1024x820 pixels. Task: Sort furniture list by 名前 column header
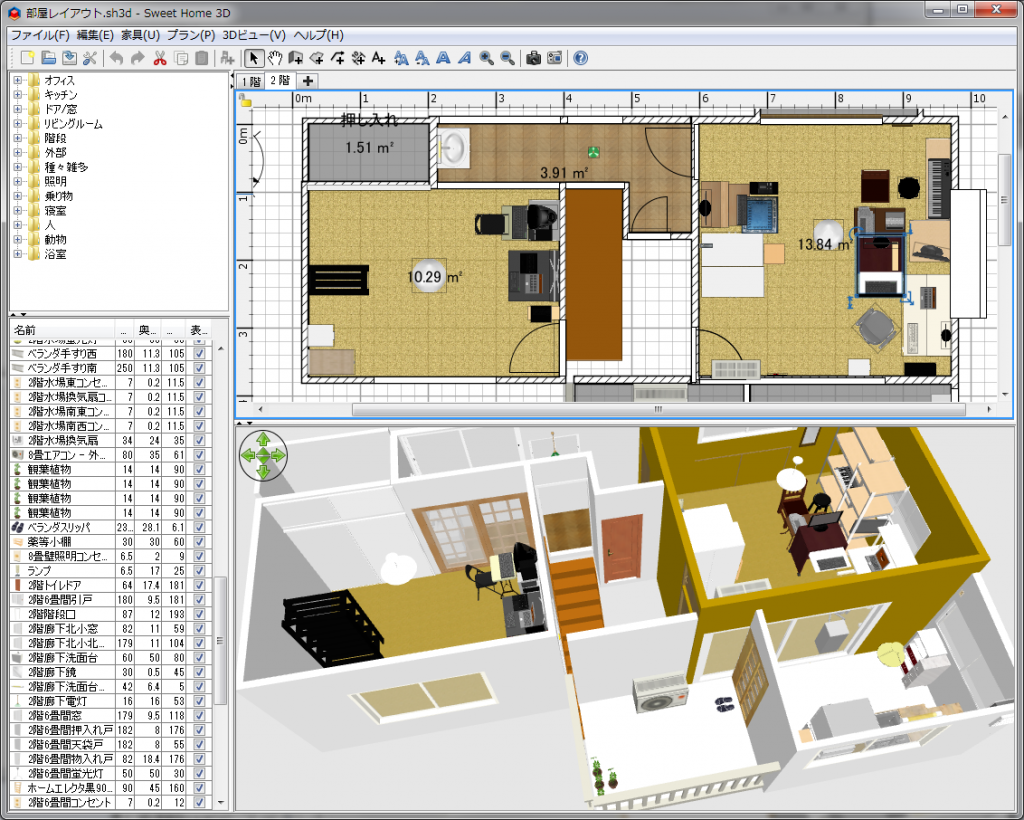(x=60, y=329)
